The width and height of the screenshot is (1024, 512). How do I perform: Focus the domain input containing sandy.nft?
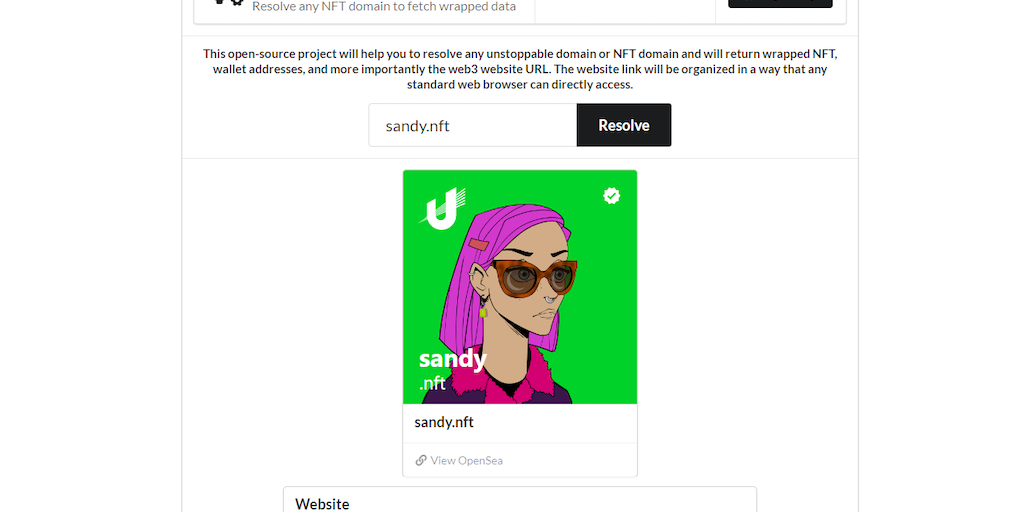pyautogui.click(x=473, y=125)
